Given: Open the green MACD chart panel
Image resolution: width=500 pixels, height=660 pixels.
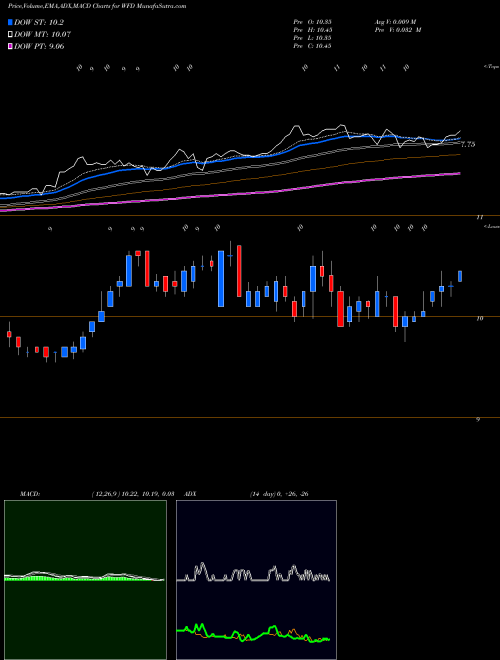Looking at the screenshot, I should (85, 580).
